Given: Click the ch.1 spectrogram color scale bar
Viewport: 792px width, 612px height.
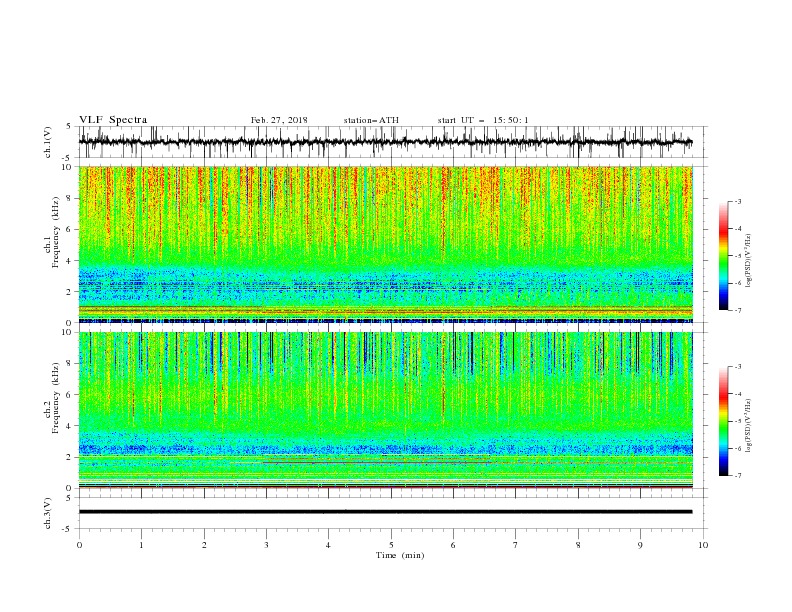Looking at the screenshot, I should [723, 255].
